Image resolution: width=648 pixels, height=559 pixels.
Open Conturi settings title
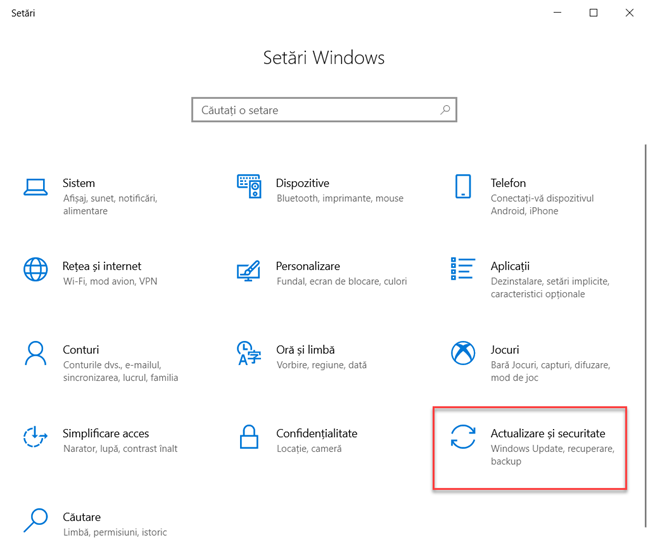pyautogui.click(x=81, y=350)
